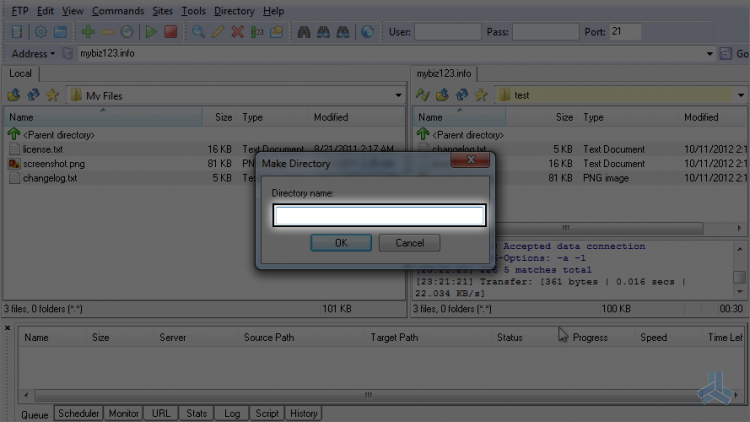Click the magnifying glass view icon
This screenshot has height=422, width=750.
pyautogui.click(x=198, y=32)
